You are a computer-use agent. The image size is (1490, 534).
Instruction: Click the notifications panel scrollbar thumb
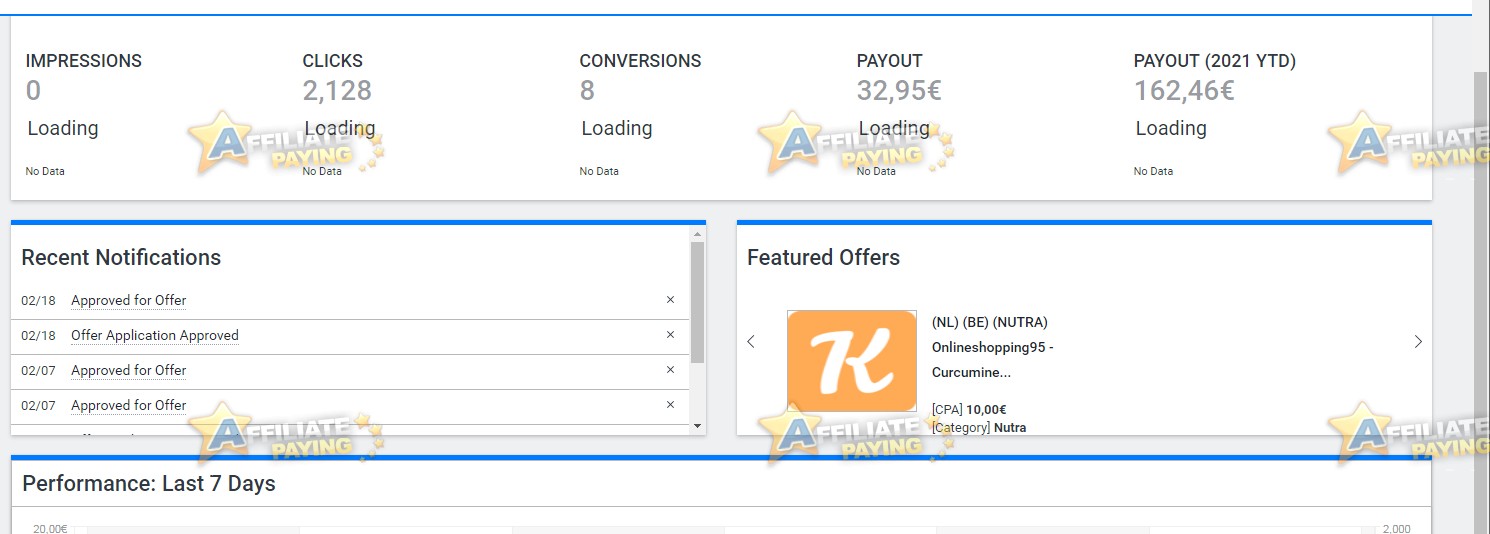pos(697,301)
